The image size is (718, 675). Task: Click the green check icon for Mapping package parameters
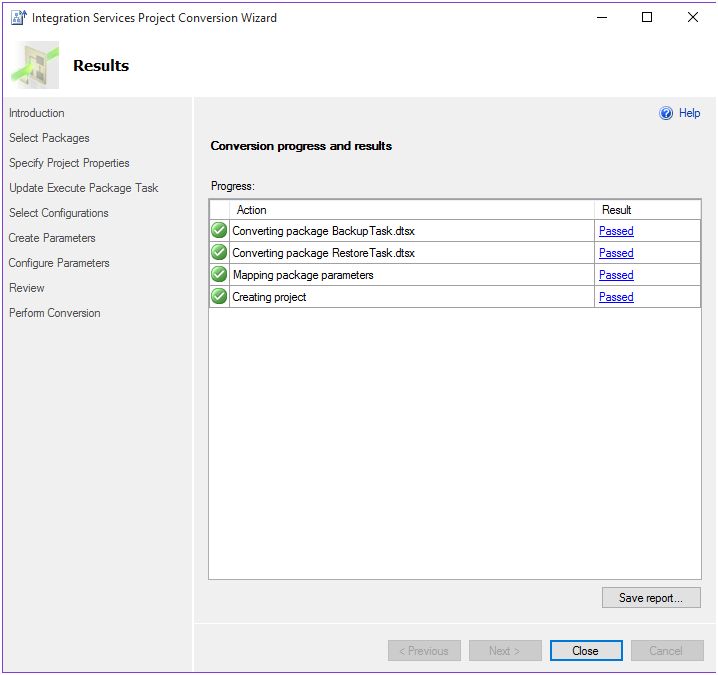pyautogui.click(x=219, y=274)
